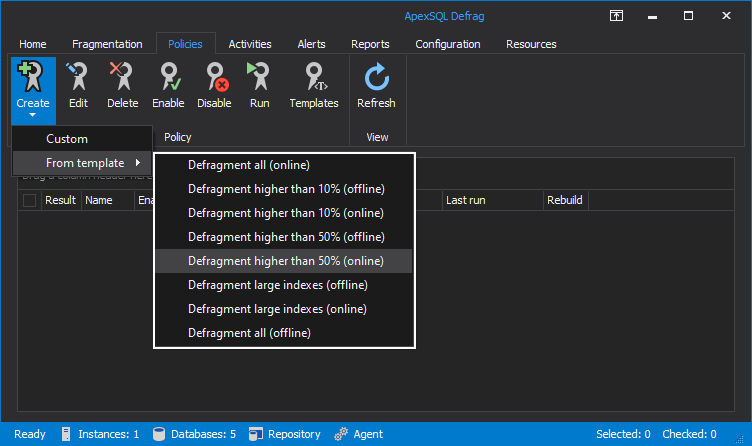
Task: Tick the select-all checkbox in grid header
Action: click(29, 200)
